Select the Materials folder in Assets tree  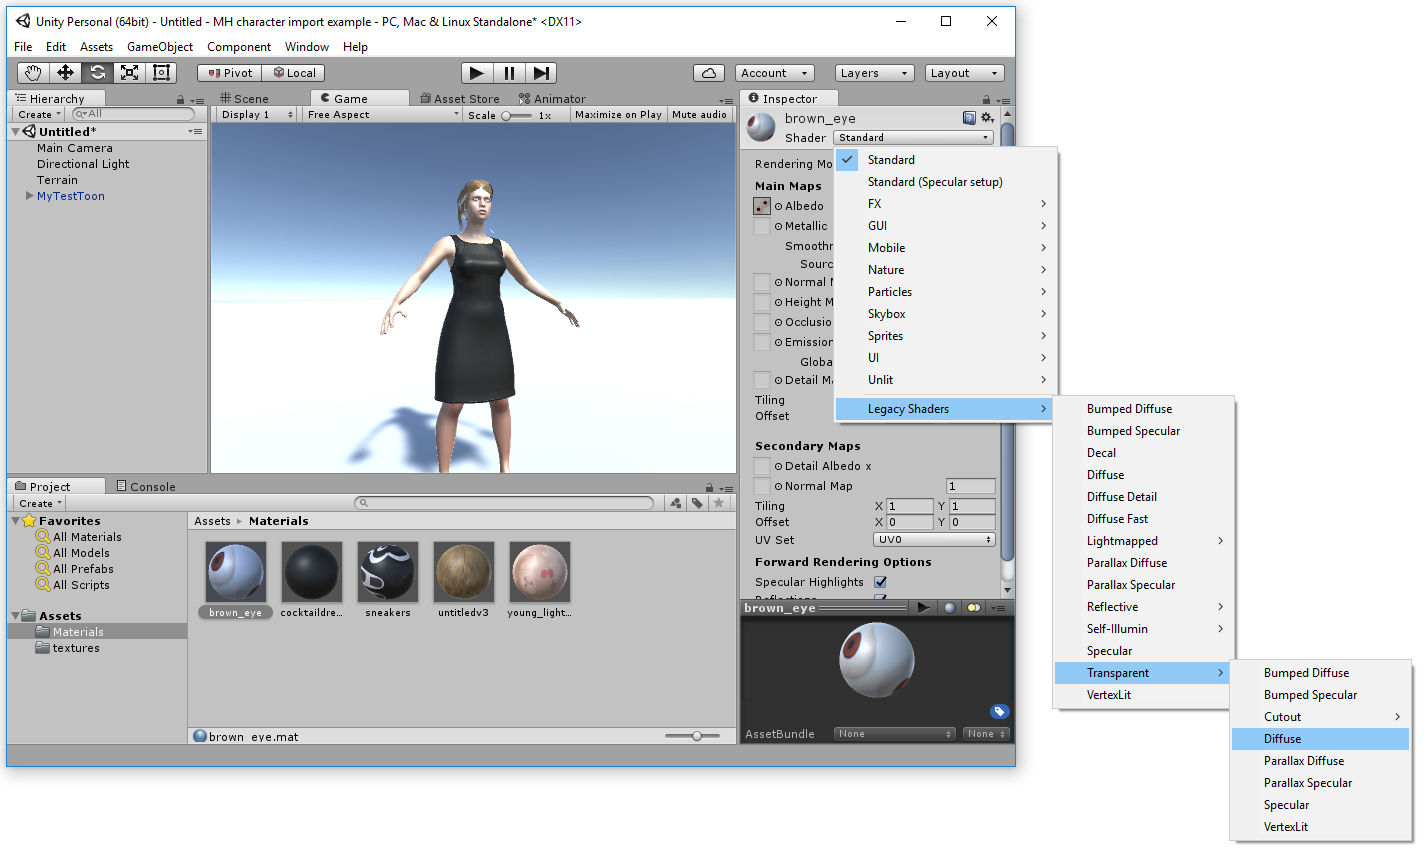[x=97, y=632]
